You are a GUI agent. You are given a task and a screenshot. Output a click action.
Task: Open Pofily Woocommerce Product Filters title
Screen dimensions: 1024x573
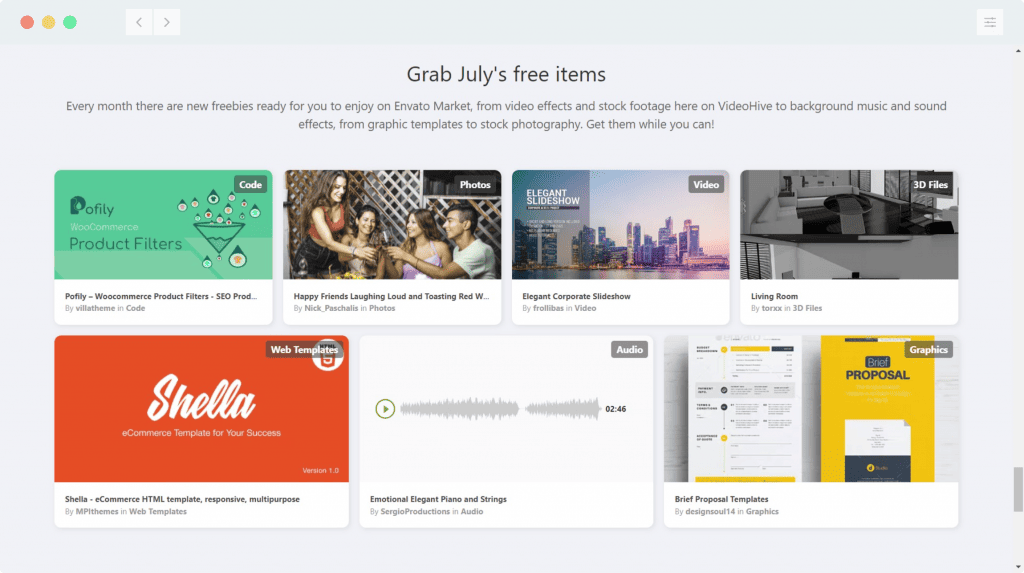point(161,296)
